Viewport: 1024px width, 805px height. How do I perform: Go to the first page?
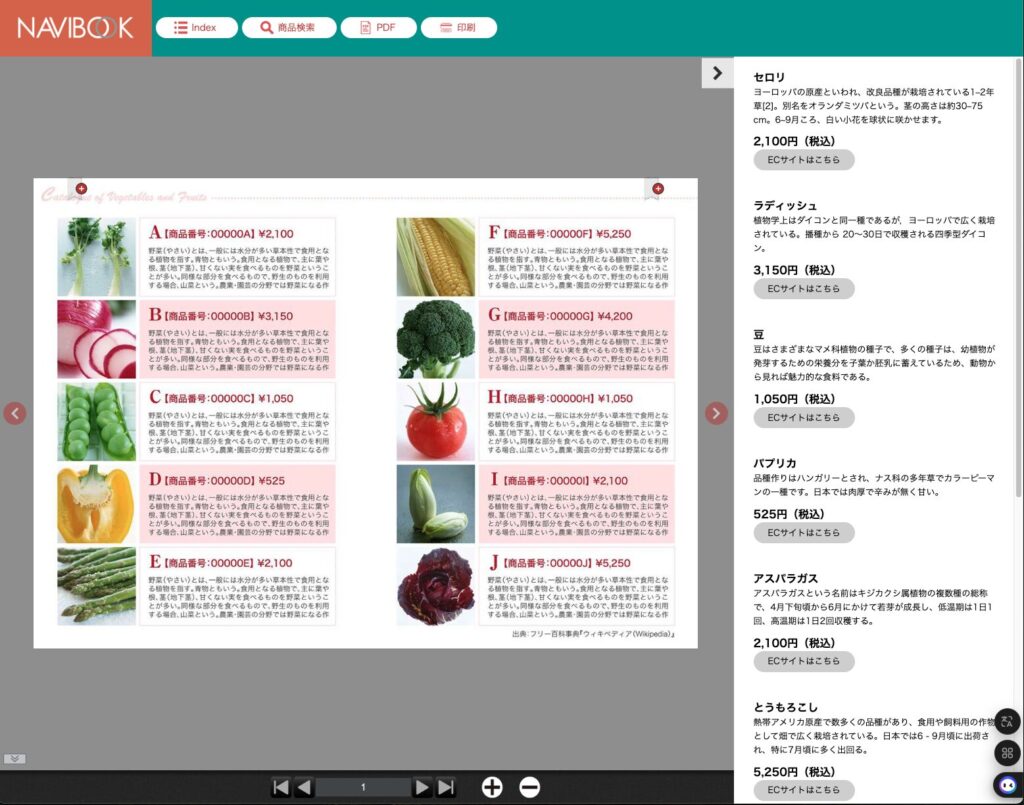281,788
